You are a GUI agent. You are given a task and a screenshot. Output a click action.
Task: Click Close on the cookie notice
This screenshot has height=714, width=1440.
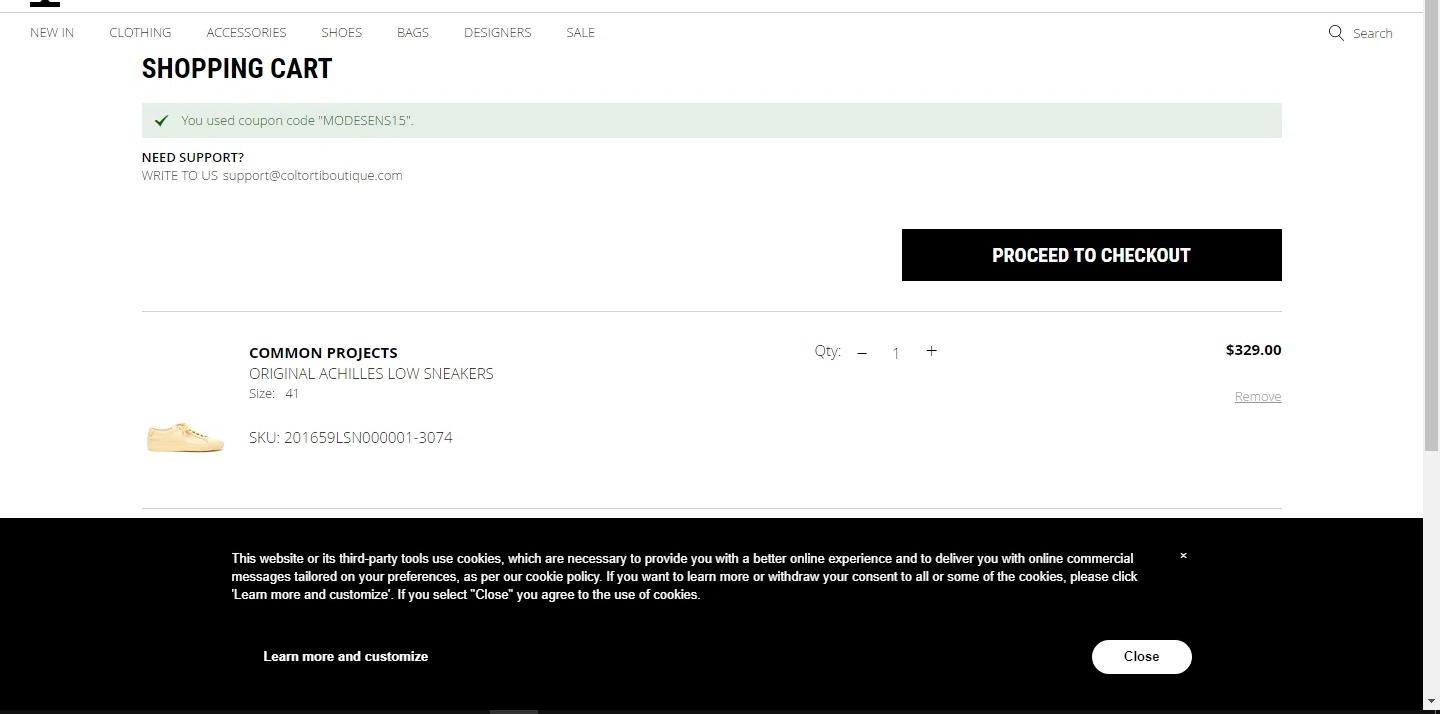[x=1141, y=657]
